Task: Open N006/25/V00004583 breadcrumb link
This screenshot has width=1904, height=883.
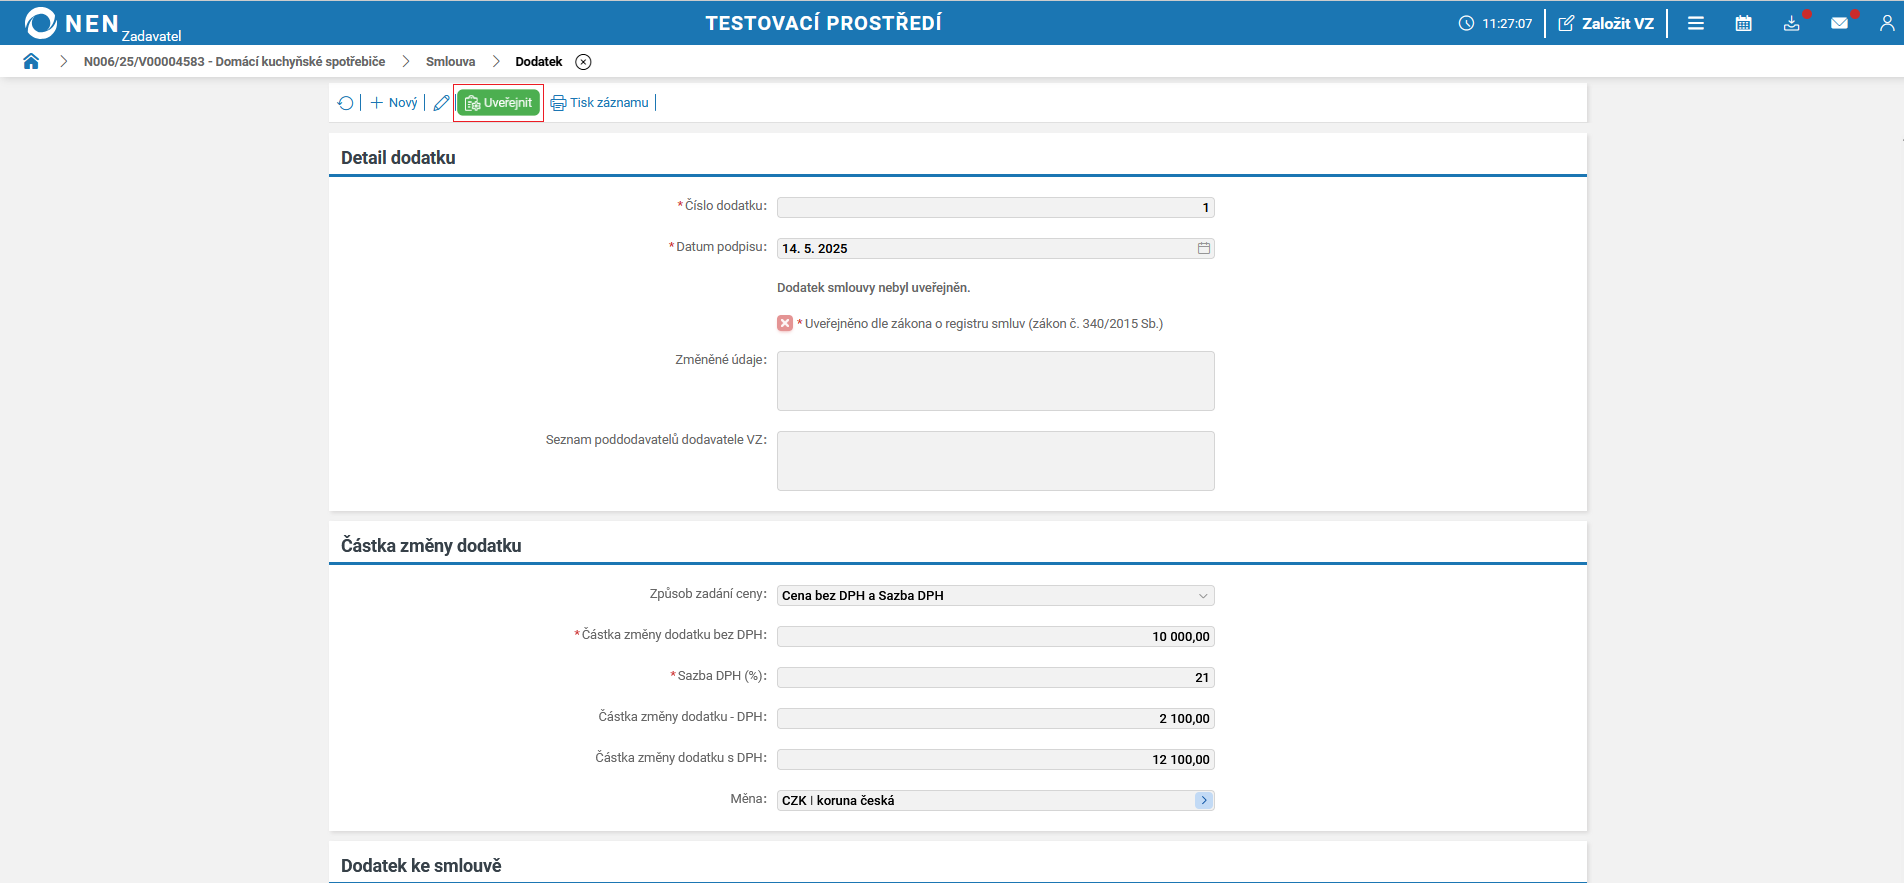Action: pyautogui.click(x=234, y=62)
